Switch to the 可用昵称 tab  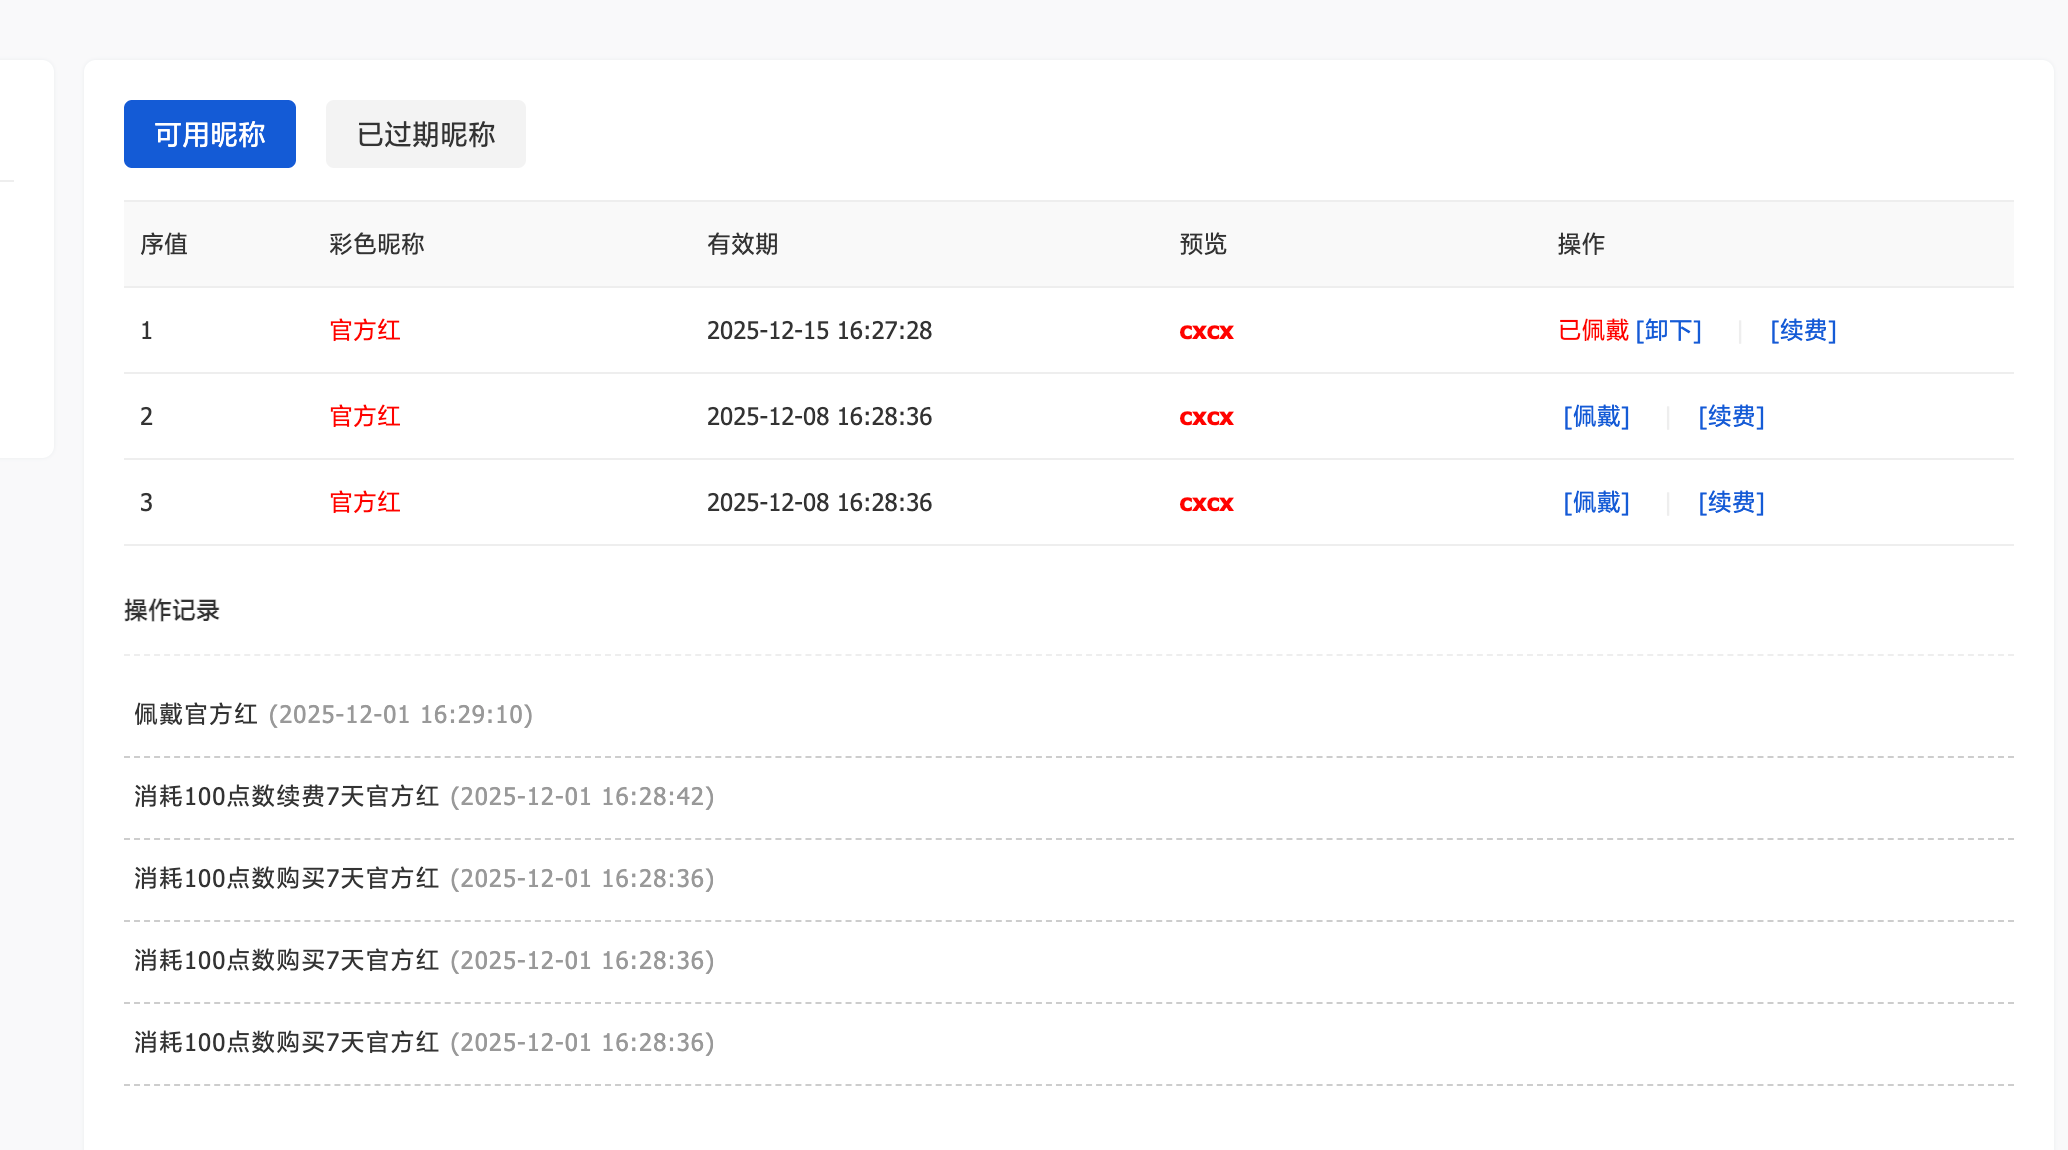point(209,134)
